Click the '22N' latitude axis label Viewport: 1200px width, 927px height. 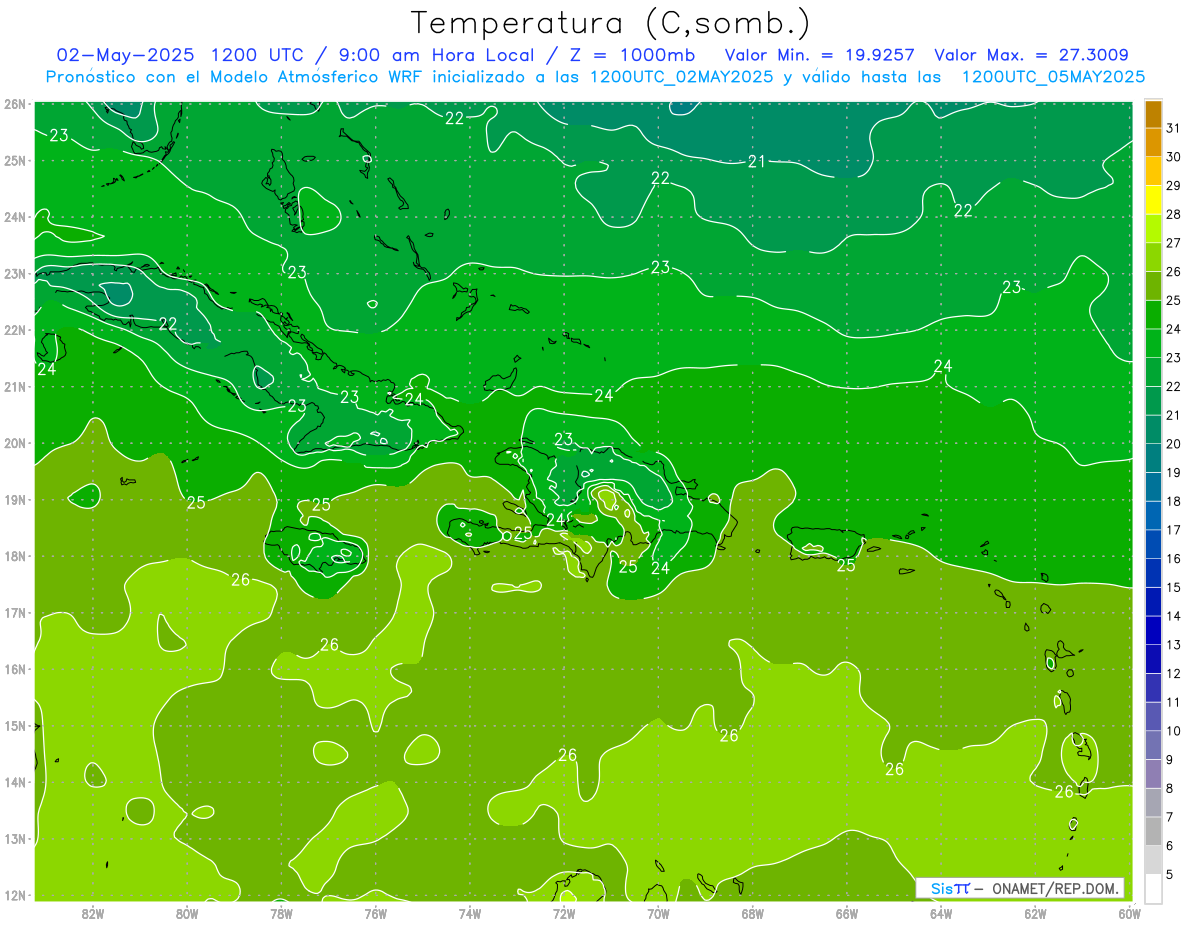(15, 330)
